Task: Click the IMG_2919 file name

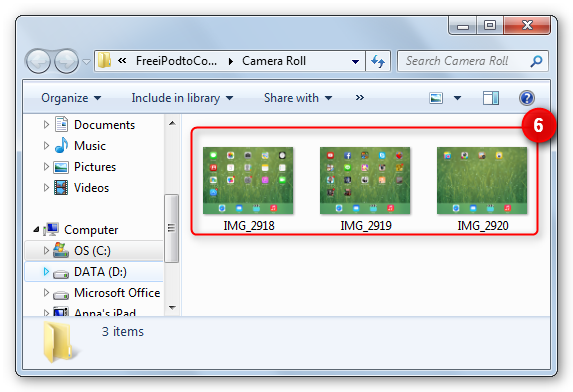Action: (366, 225)
